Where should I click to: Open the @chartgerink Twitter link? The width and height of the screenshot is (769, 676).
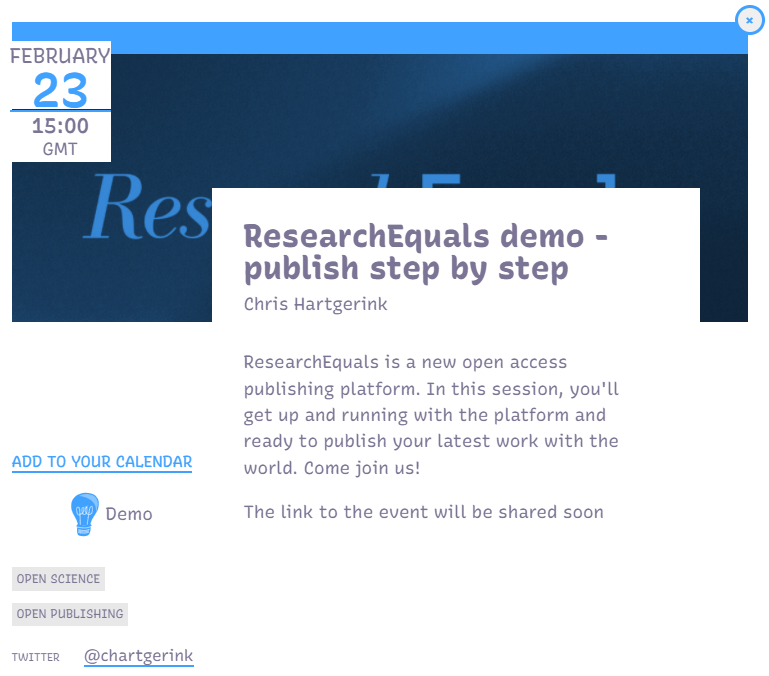pos(139,656)
